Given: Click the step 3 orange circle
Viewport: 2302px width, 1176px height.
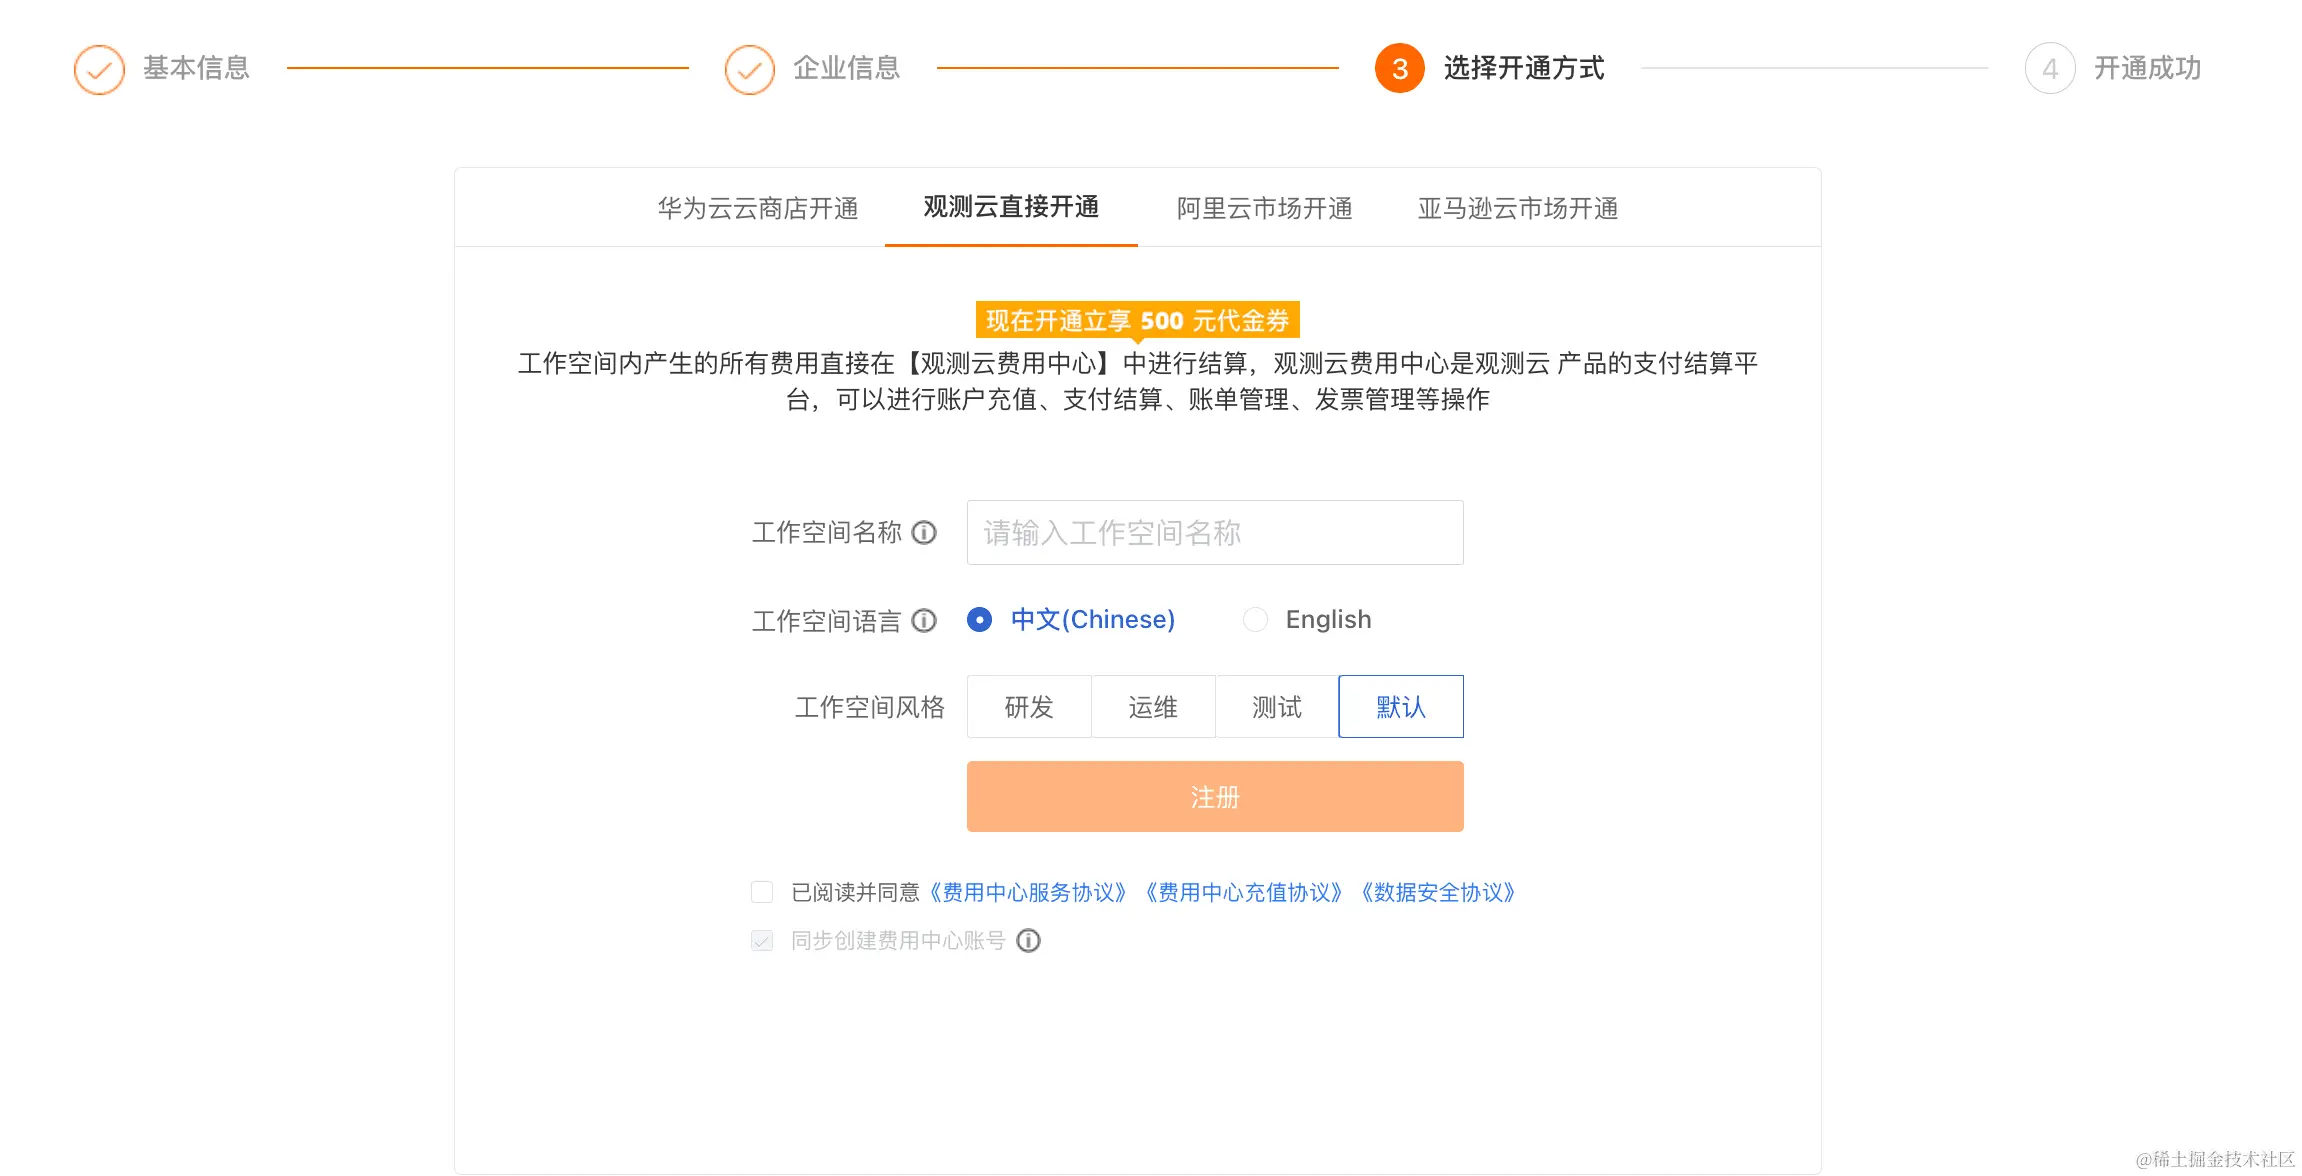Looking at the screenshot, I should tap(1399, 69).
